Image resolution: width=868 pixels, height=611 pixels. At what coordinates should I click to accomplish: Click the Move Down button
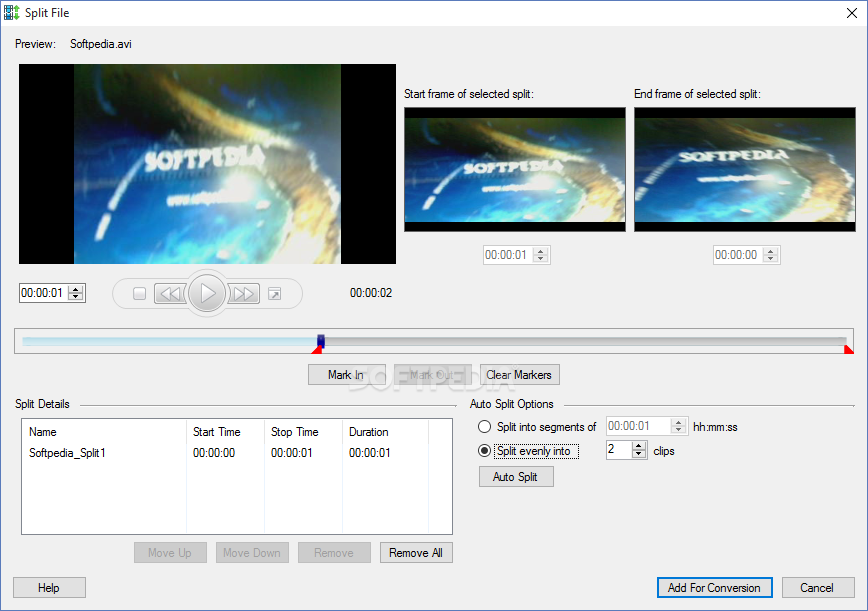[252, 552]
